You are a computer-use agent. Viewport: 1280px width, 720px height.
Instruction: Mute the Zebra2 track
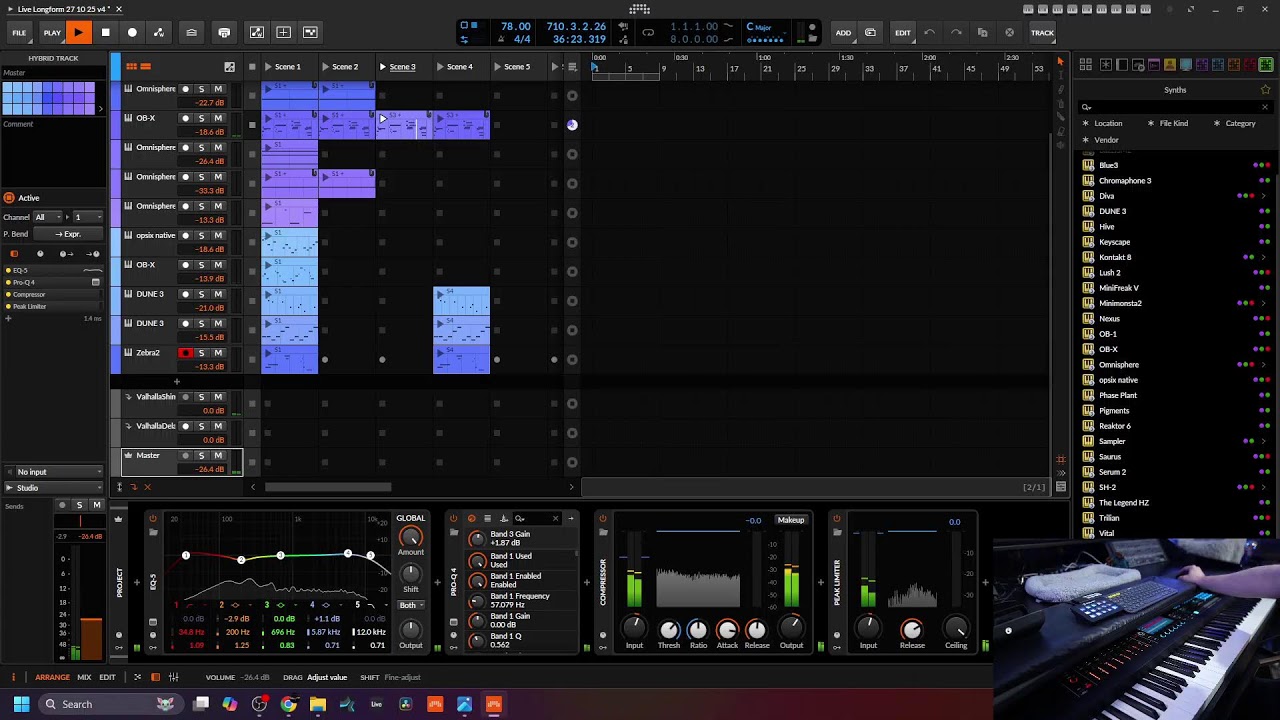tap(218, 353)
